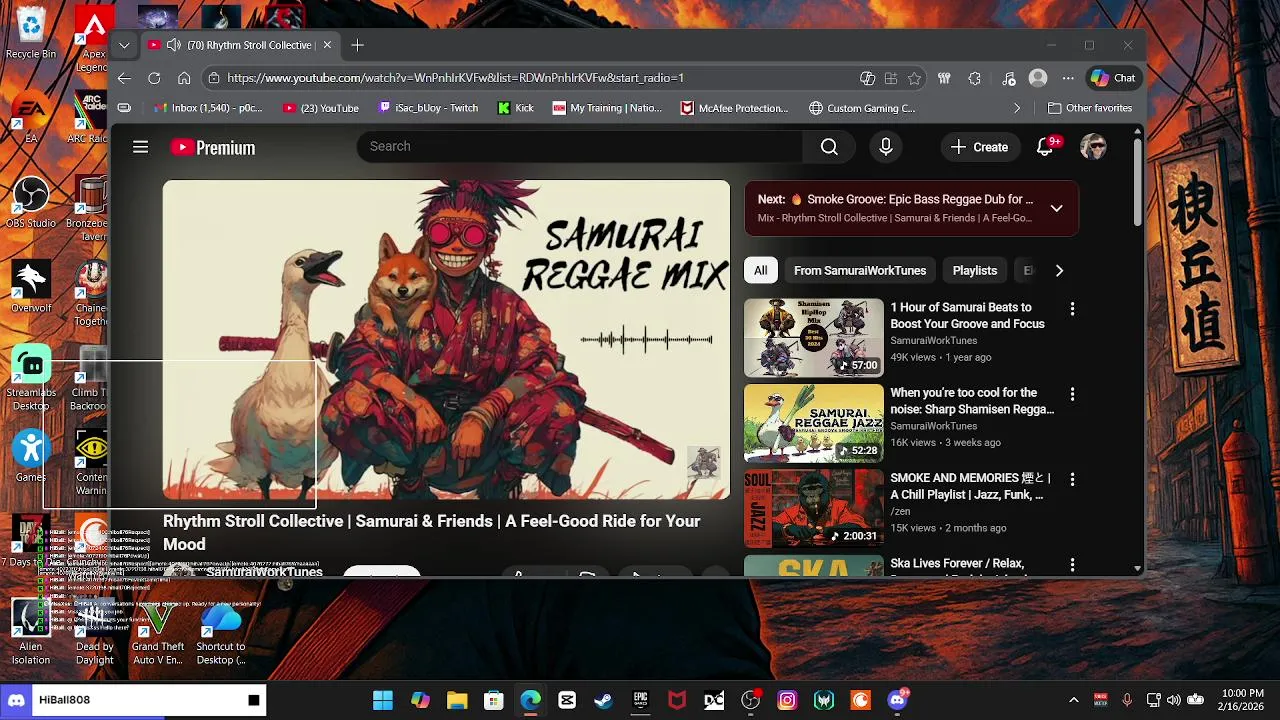
Task: Open Windows Start menu
Action: tap(383, 700)
